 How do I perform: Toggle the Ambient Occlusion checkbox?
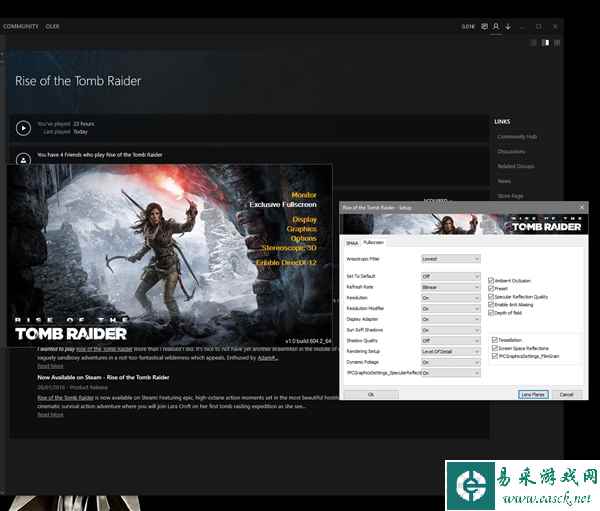[491, 281]
